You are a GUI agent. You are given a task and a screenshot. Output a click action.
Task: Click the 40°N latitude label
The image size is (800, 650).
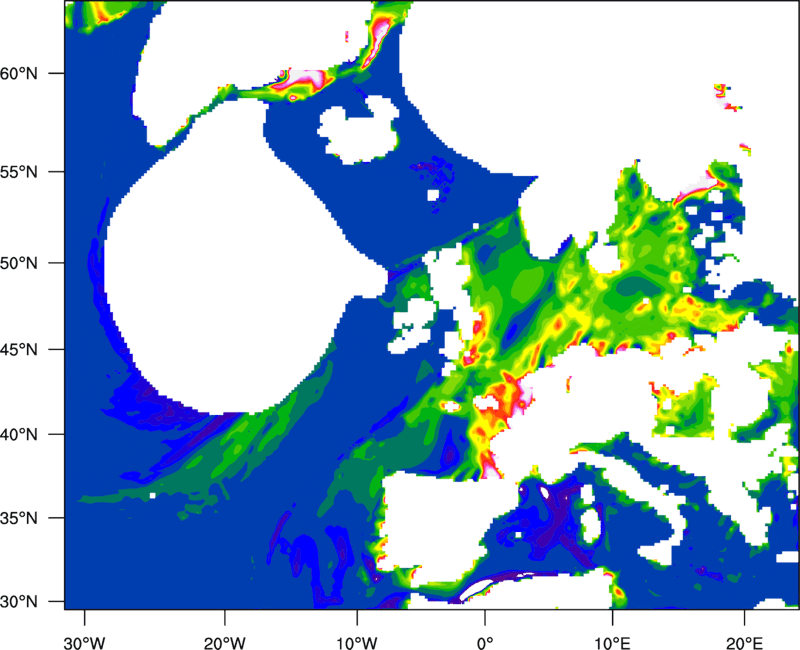pos(19,435)
